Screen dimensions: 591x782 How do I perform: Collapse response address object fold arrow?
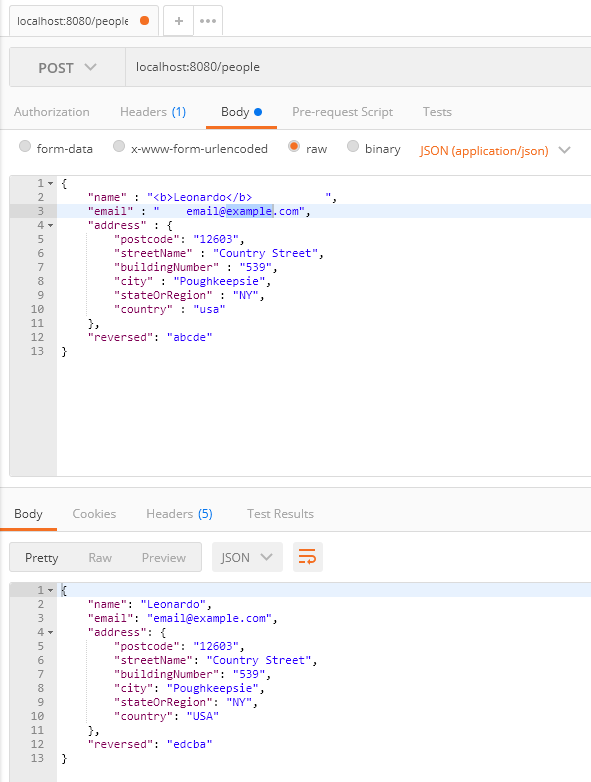(50, 632)
